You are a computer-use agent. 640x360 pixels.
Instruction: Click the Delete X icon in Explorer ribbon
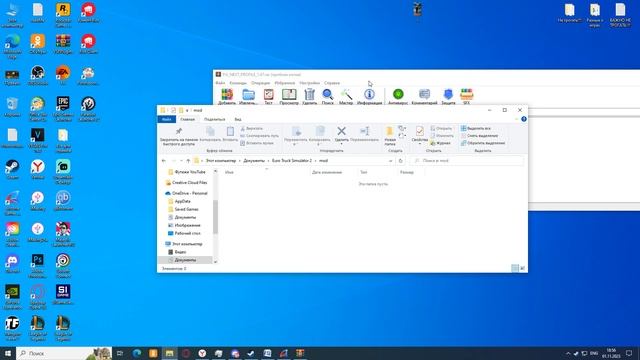tap(342, 131)
